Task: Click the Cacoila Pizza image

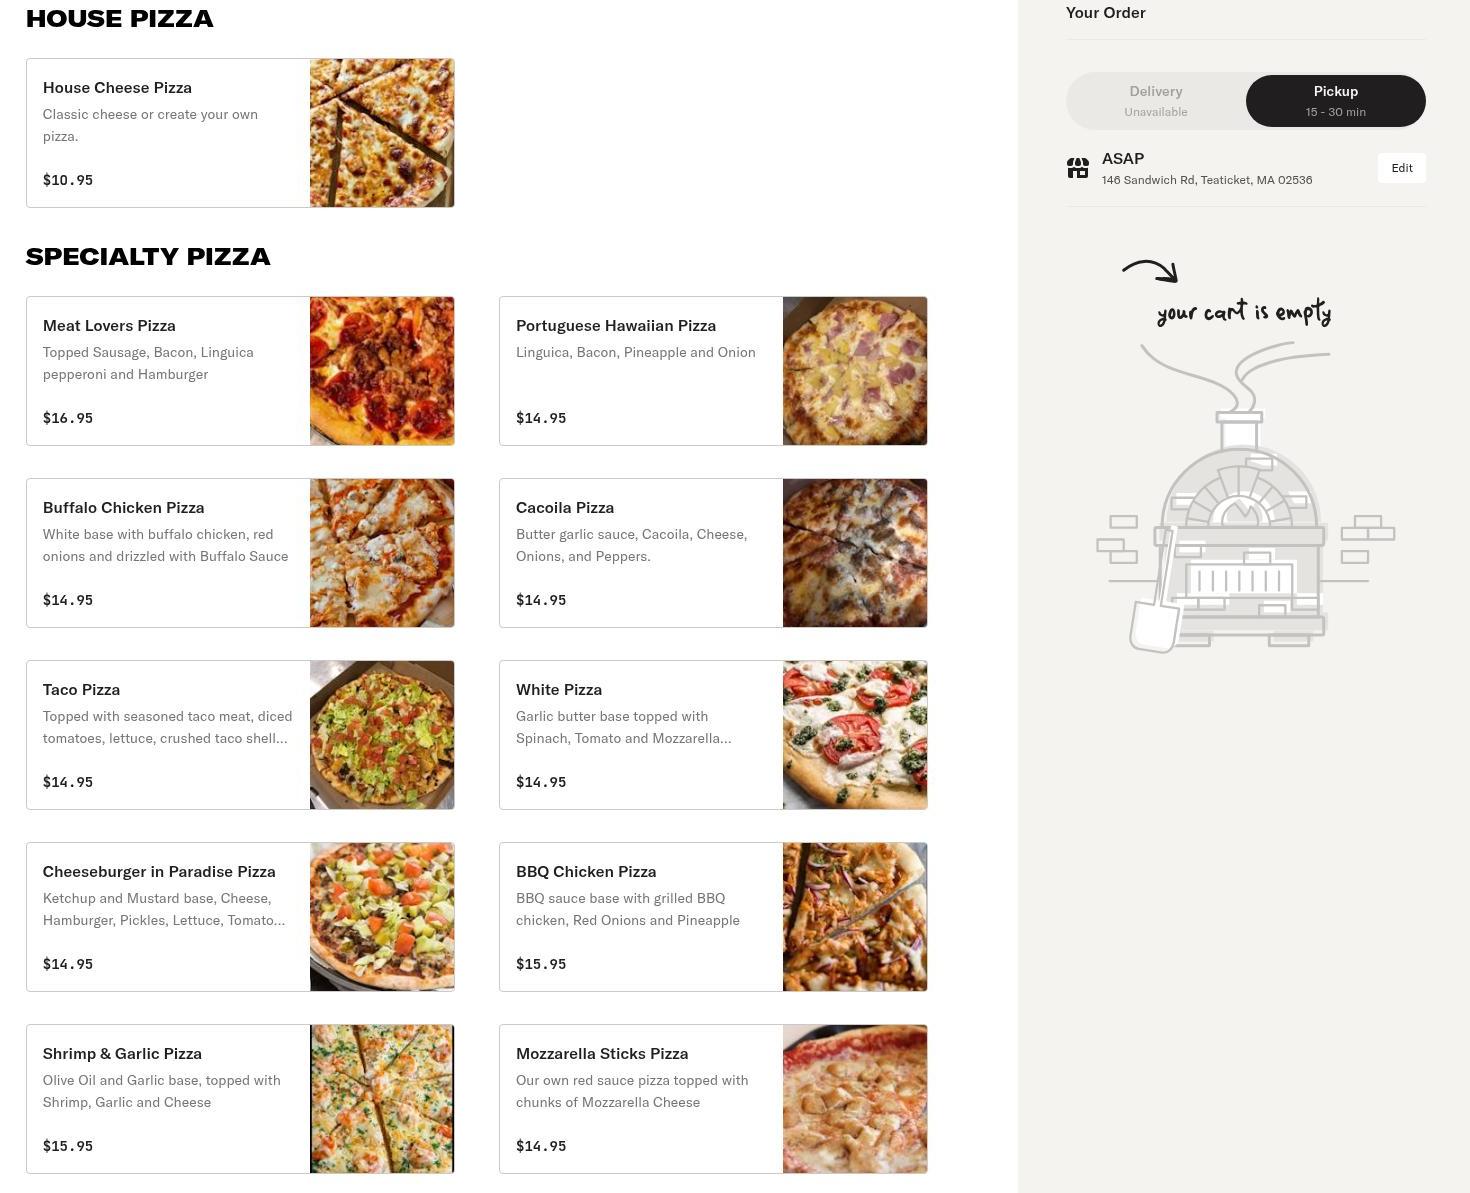Action: (855, 553)
